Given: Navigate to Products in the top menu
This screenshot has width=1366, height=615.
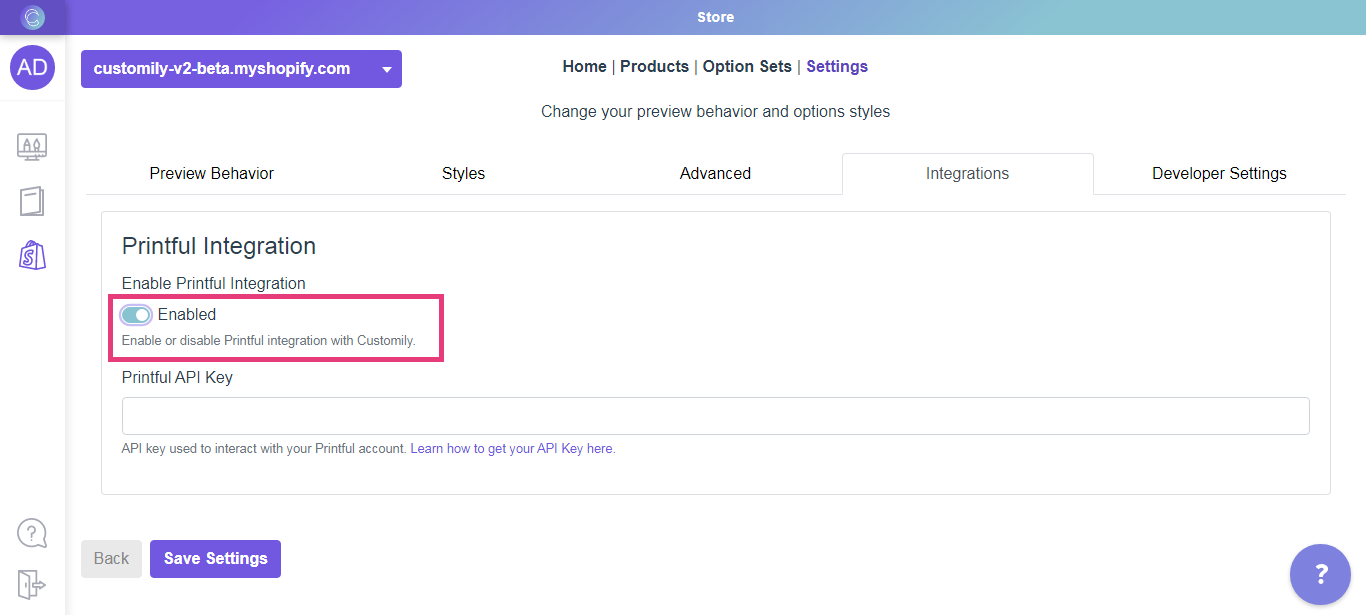Looking at the screenshot, I should click(x=654, y=67).
